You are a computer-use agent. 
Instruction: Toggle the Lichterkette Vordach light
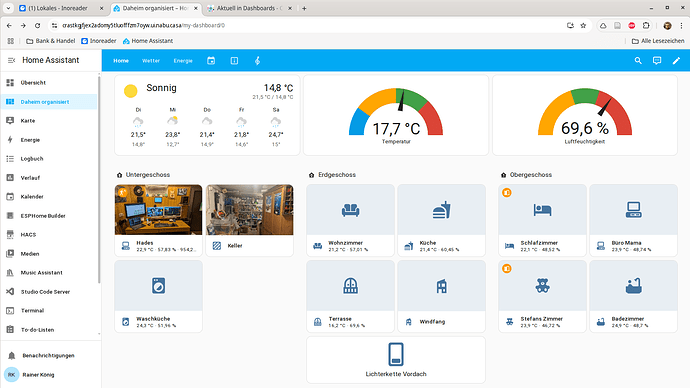tap(396, 360)
